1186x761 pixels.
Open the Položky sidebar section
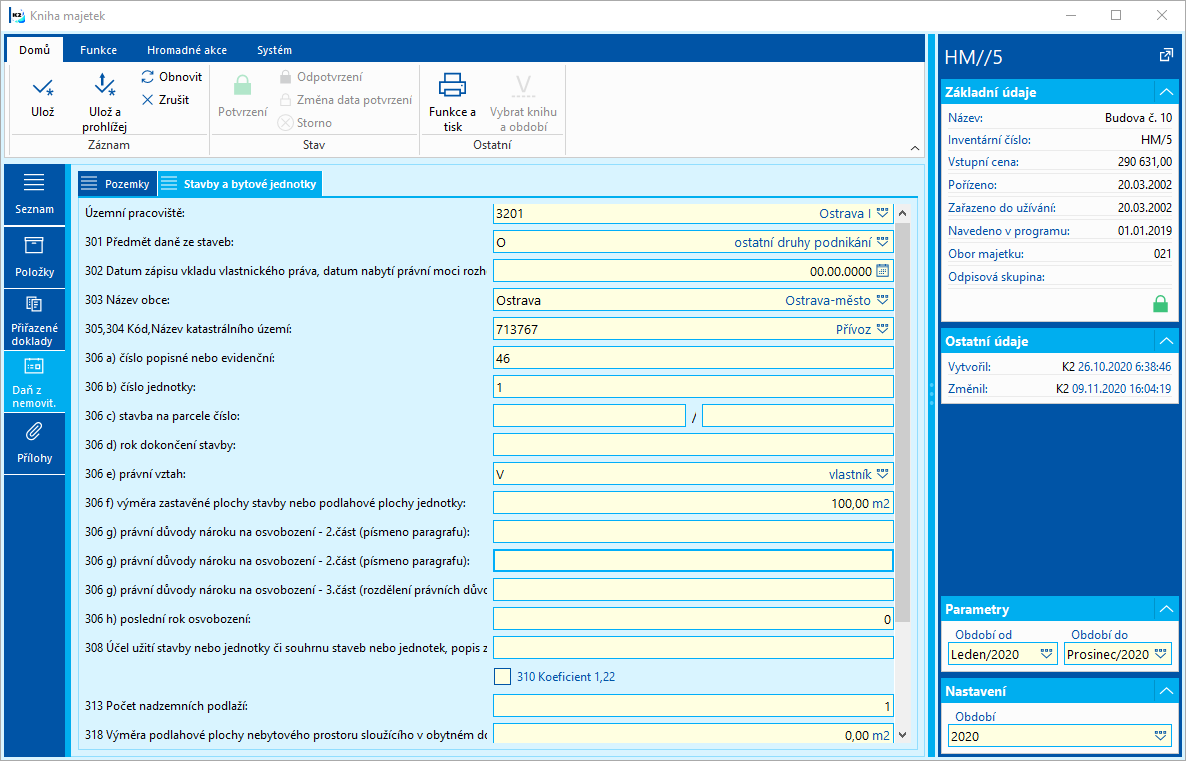(34, 257)
